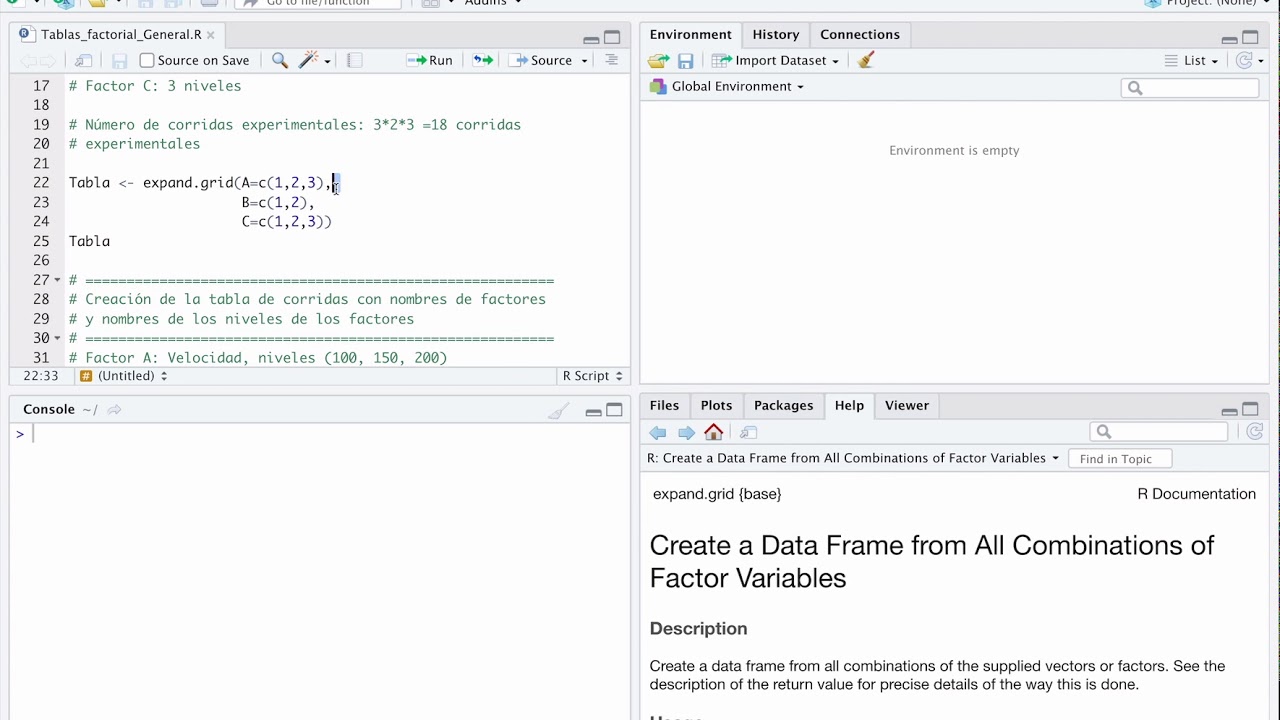The width and height of the screenshot is (1280, 720).
Task: Open the Addins menu
Action: [493, 3]
